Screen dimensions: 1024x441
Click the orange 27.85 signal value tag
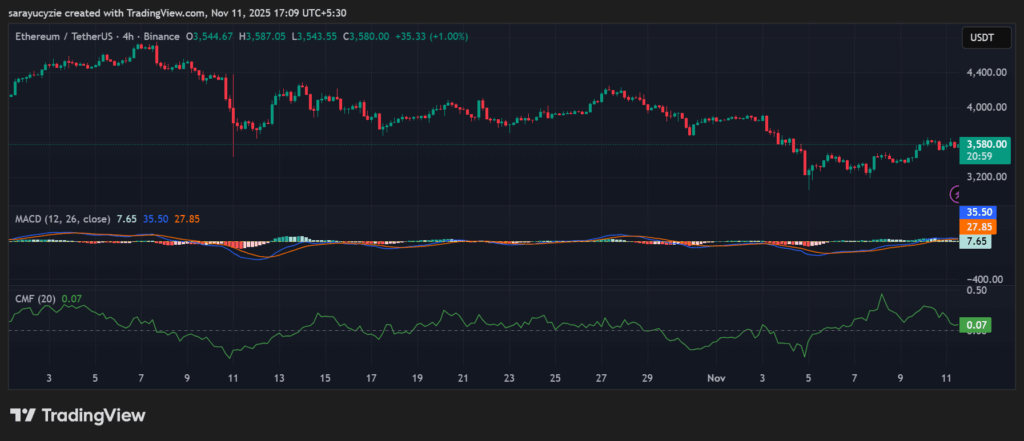(x=975, y=227)
